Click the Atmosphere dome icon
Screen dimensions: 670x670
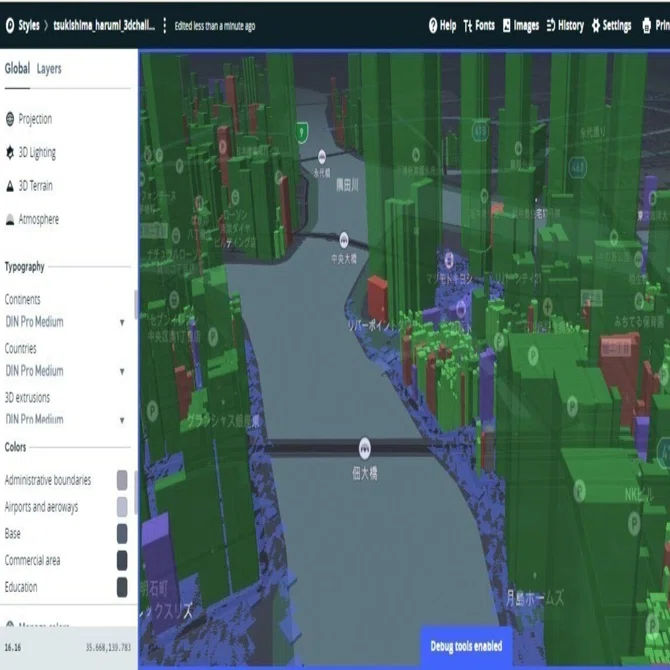(10, 220)
